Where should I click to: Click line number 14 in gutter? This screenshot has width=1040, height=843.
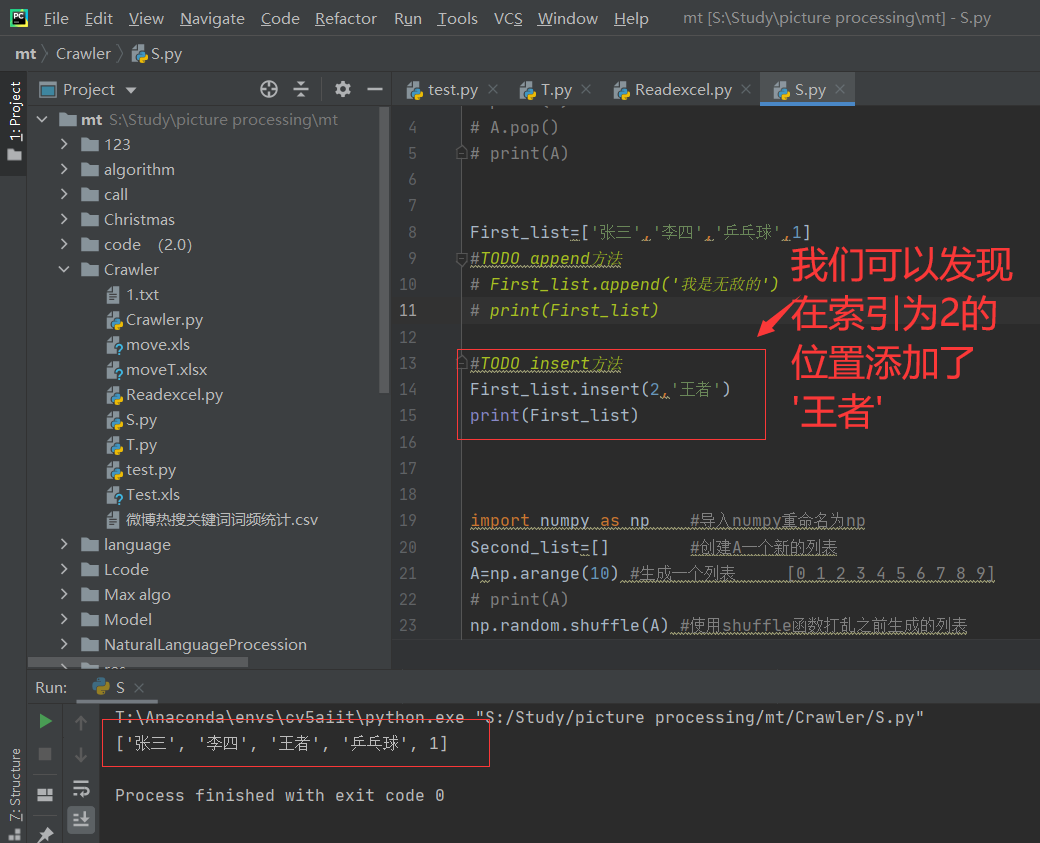(x=408, y=389)
